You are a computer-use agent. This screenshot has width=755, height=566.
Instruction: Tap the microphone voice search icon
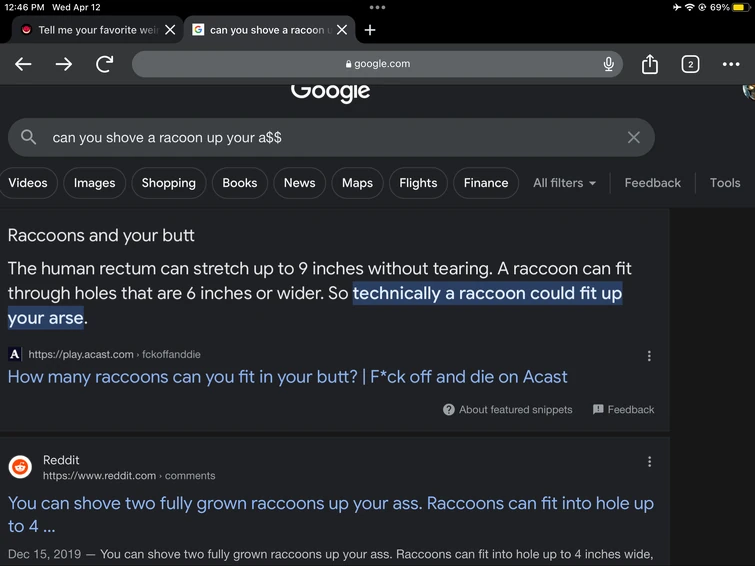pyautogui.click(x=608, y=64)
